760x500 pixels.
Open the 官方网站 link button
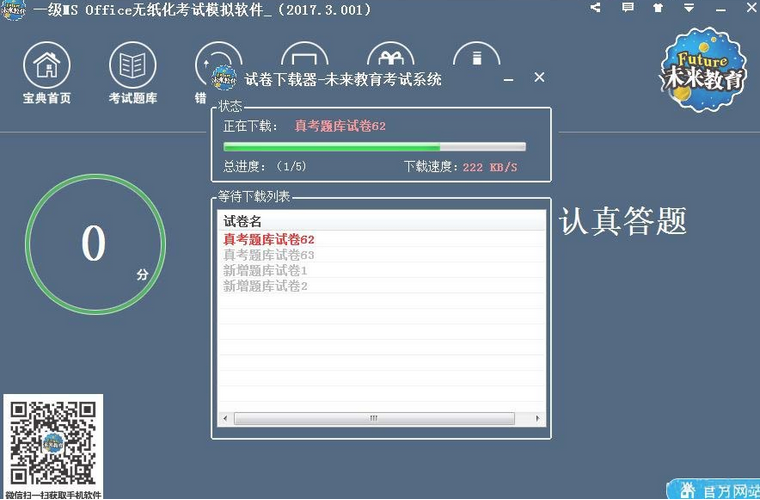(x=713, y=489)
